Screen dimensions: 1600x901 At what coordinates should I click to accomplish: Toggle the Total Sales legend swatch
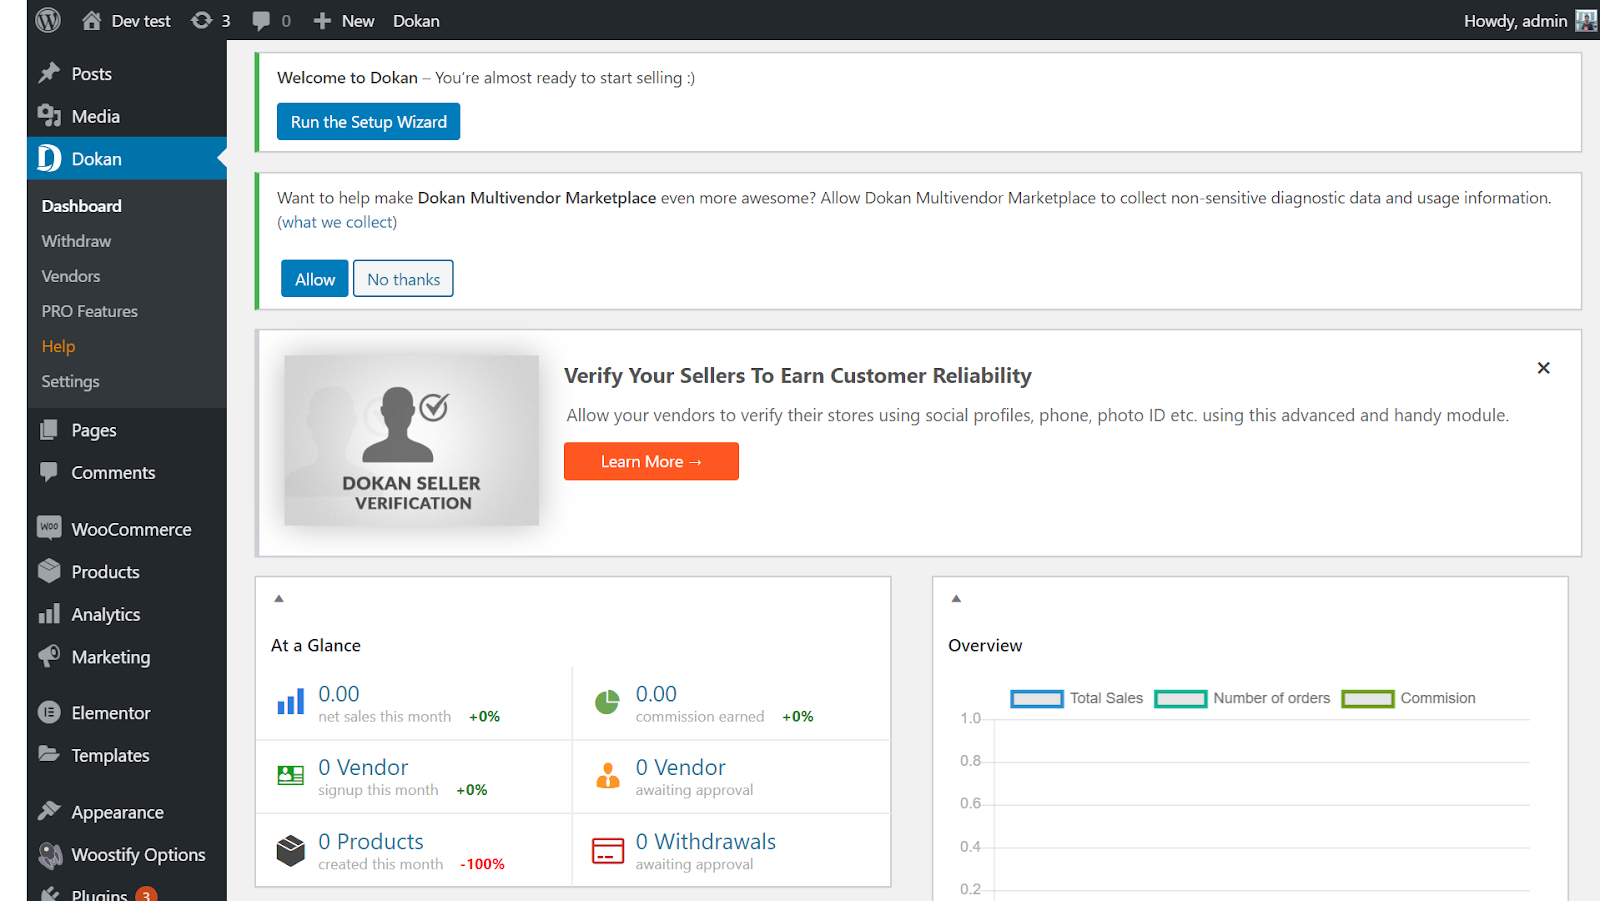(1037, 698)
